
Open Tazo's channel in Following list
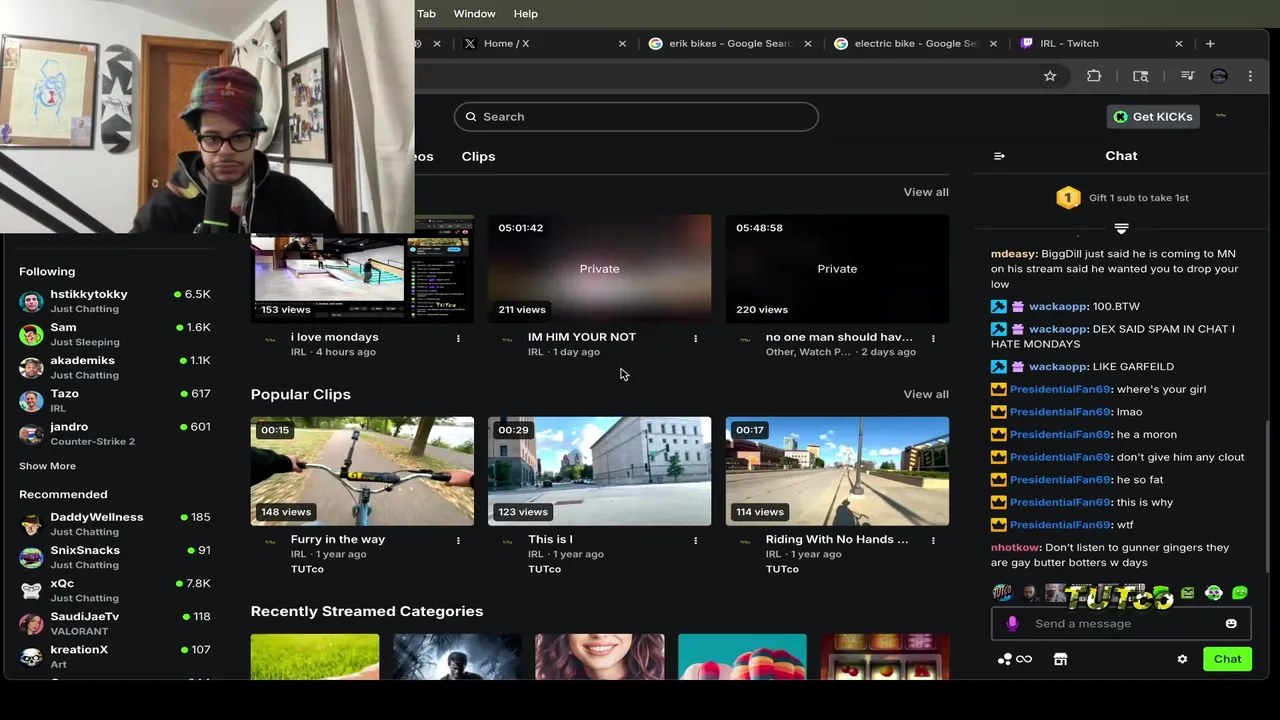pyautogui.click(x=115, y=400)
